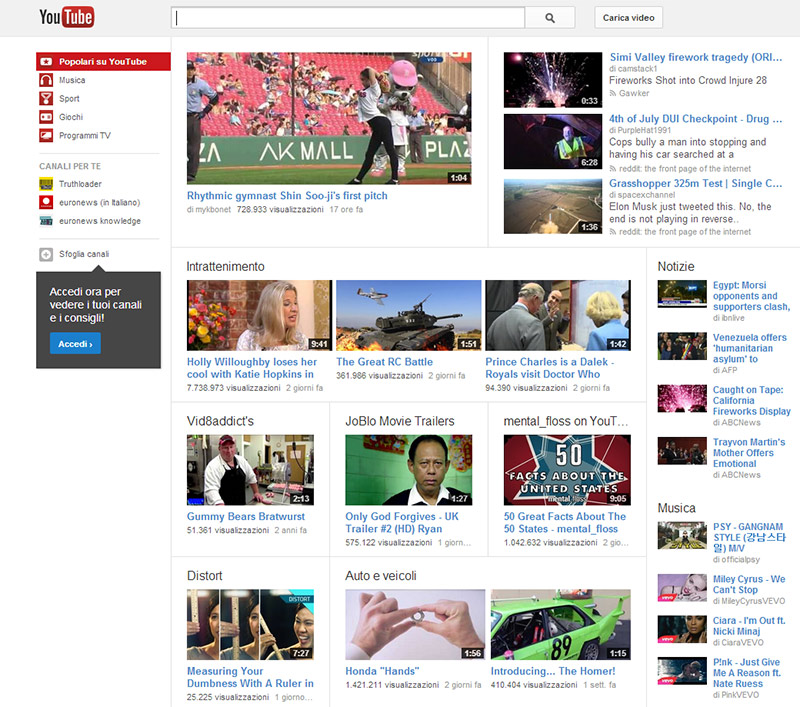The image size is (800, 707).
Task: Open the officialpsy channel link
Action: tap(740, 560)
